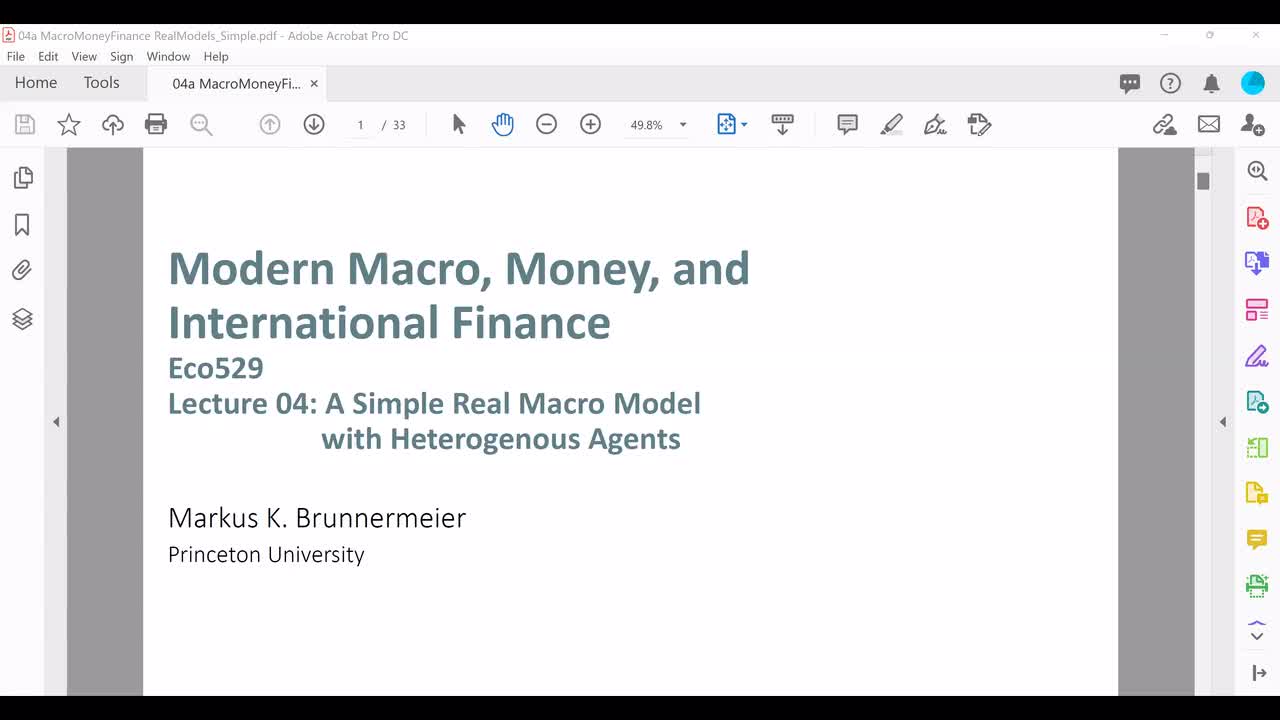Click the upload to cloud icon
1280x720 pixels.
point(113,125)
